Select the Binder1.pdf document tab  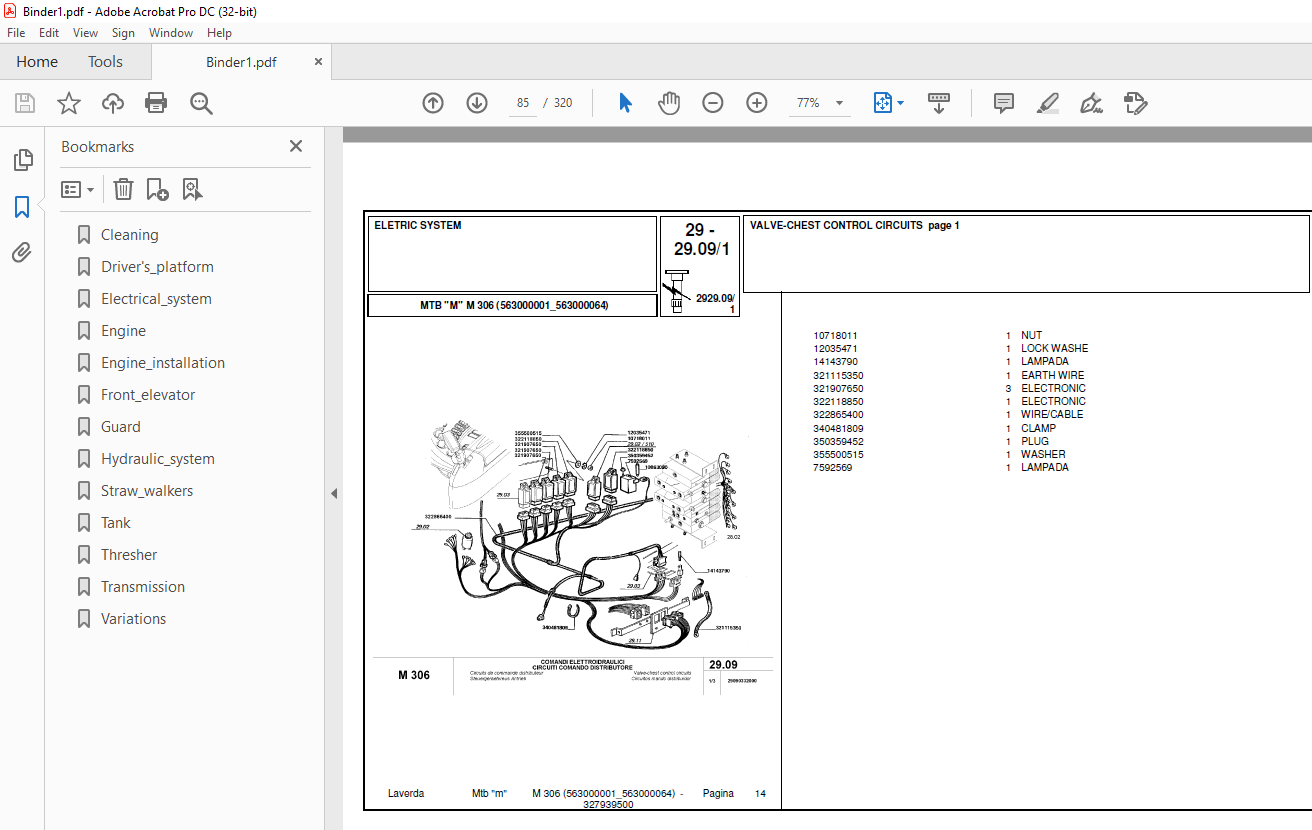(241, 62)
